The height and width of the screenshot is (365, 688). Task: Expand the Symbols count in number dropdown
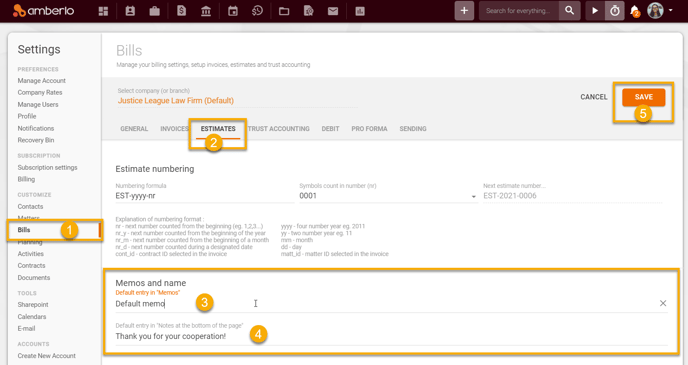pos(473,197)
